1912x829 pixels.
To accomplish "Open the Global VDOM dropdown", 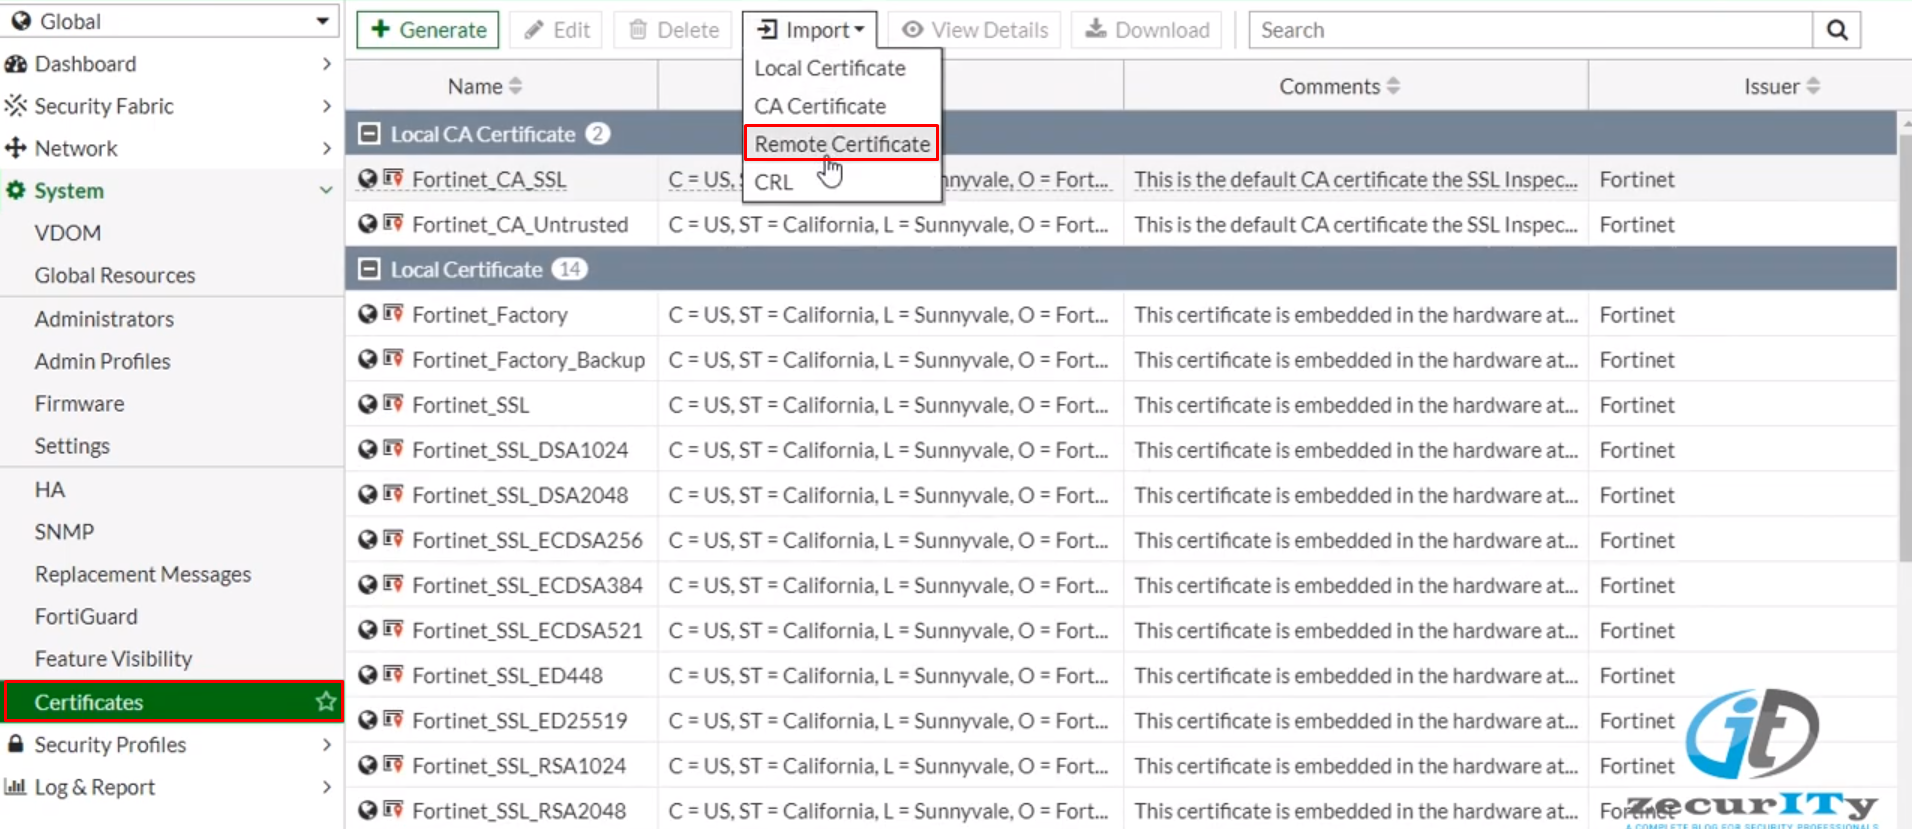I will coord(170,21).
